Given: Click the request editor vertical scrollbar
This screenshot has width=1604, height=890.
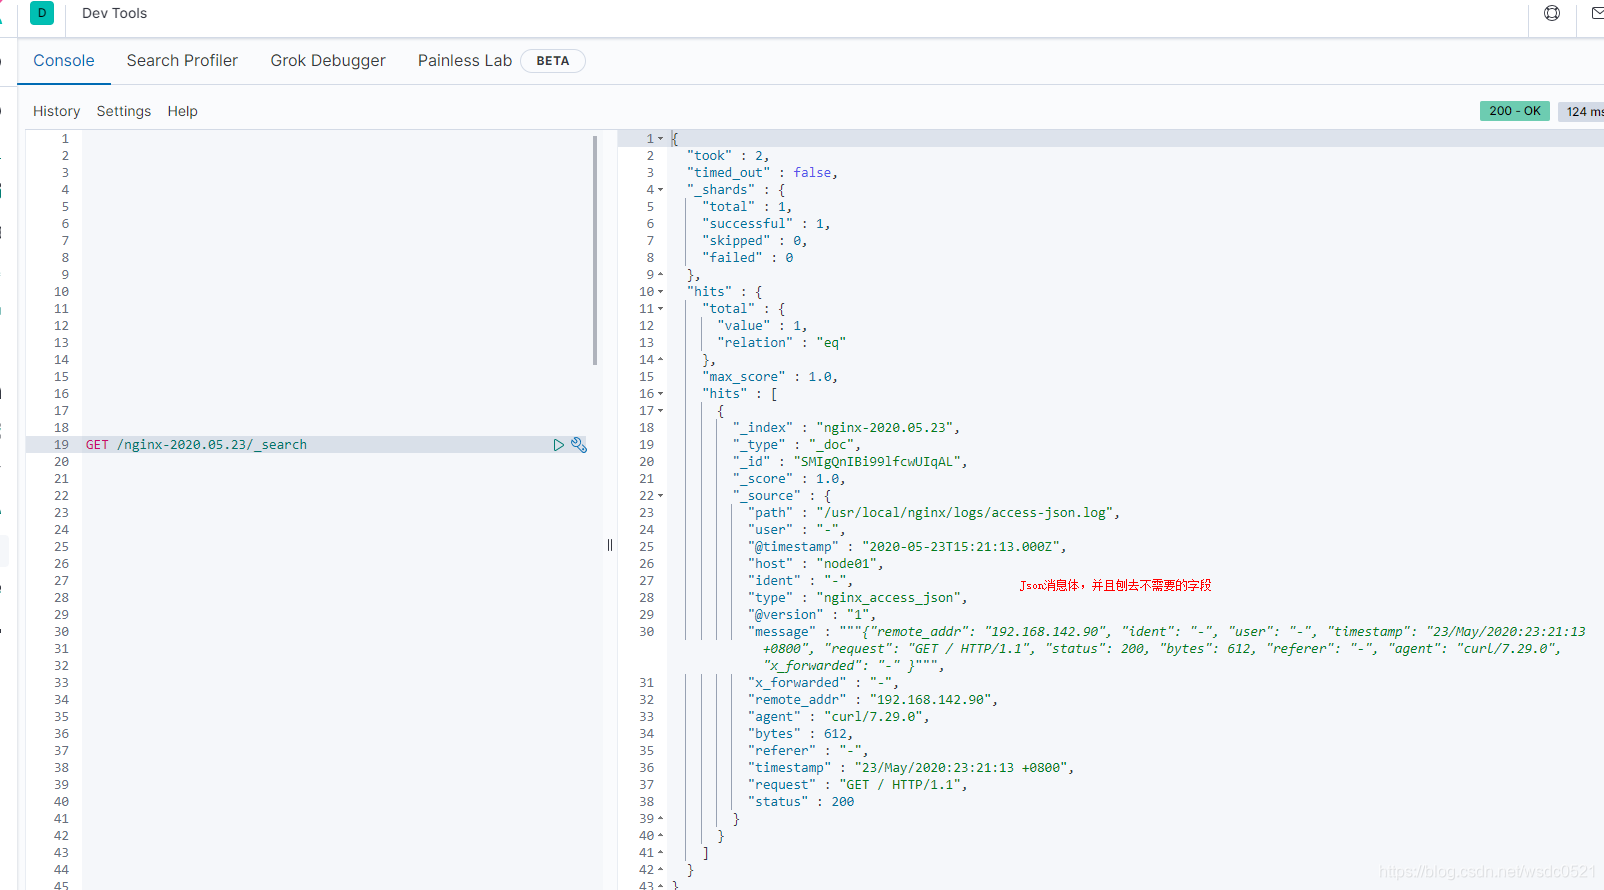Looking at the screenshot, I should pyautogui.click(x=595, y=250).
